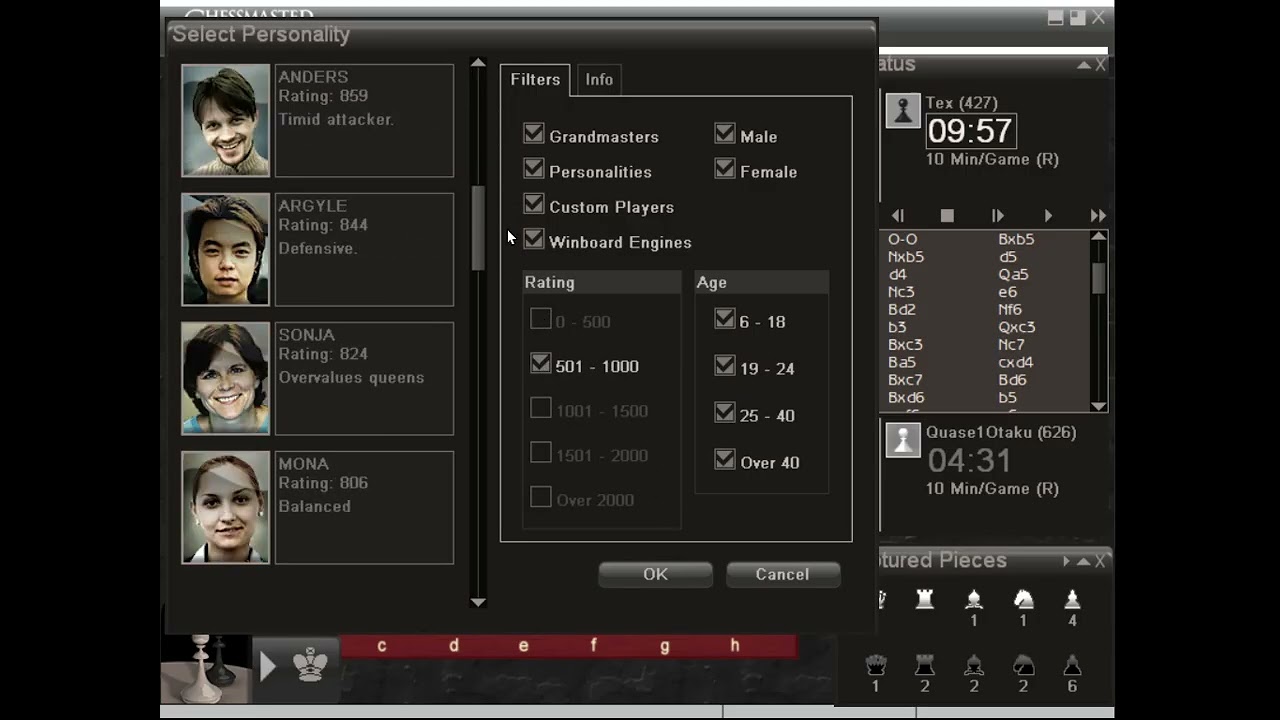
Task: Uncheck the Over 40 age filter
Action: click(725, 460)
